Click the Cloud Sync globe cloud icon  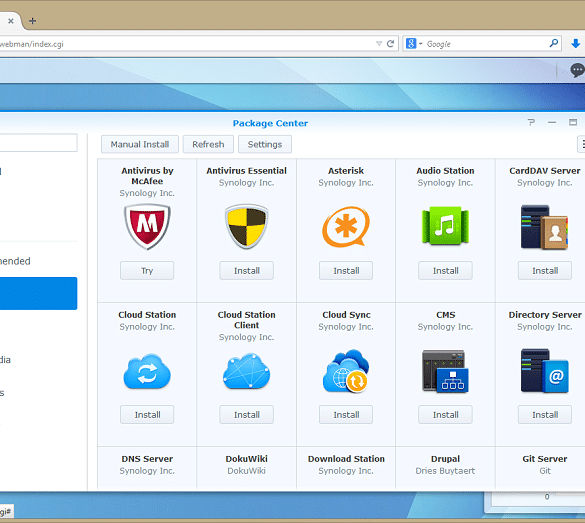(x=346, y=371)
